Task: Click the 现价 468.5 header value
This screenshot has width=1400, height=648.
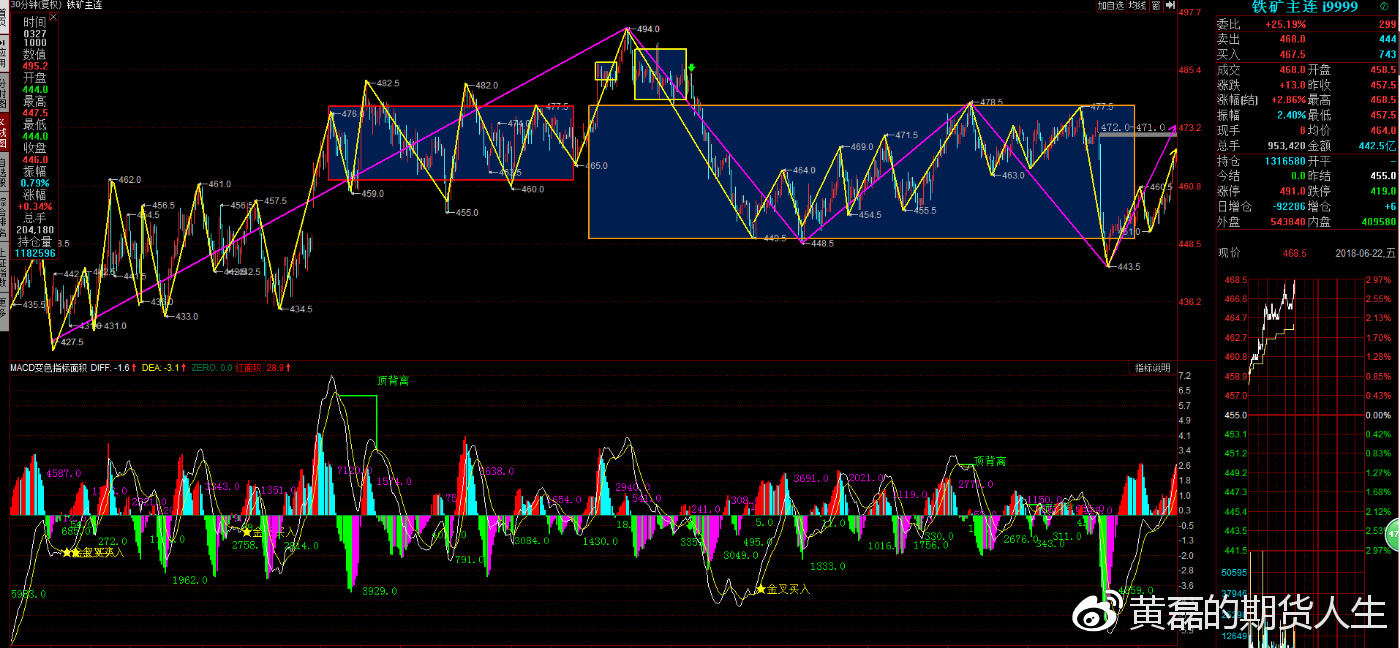Action: 1294,253
